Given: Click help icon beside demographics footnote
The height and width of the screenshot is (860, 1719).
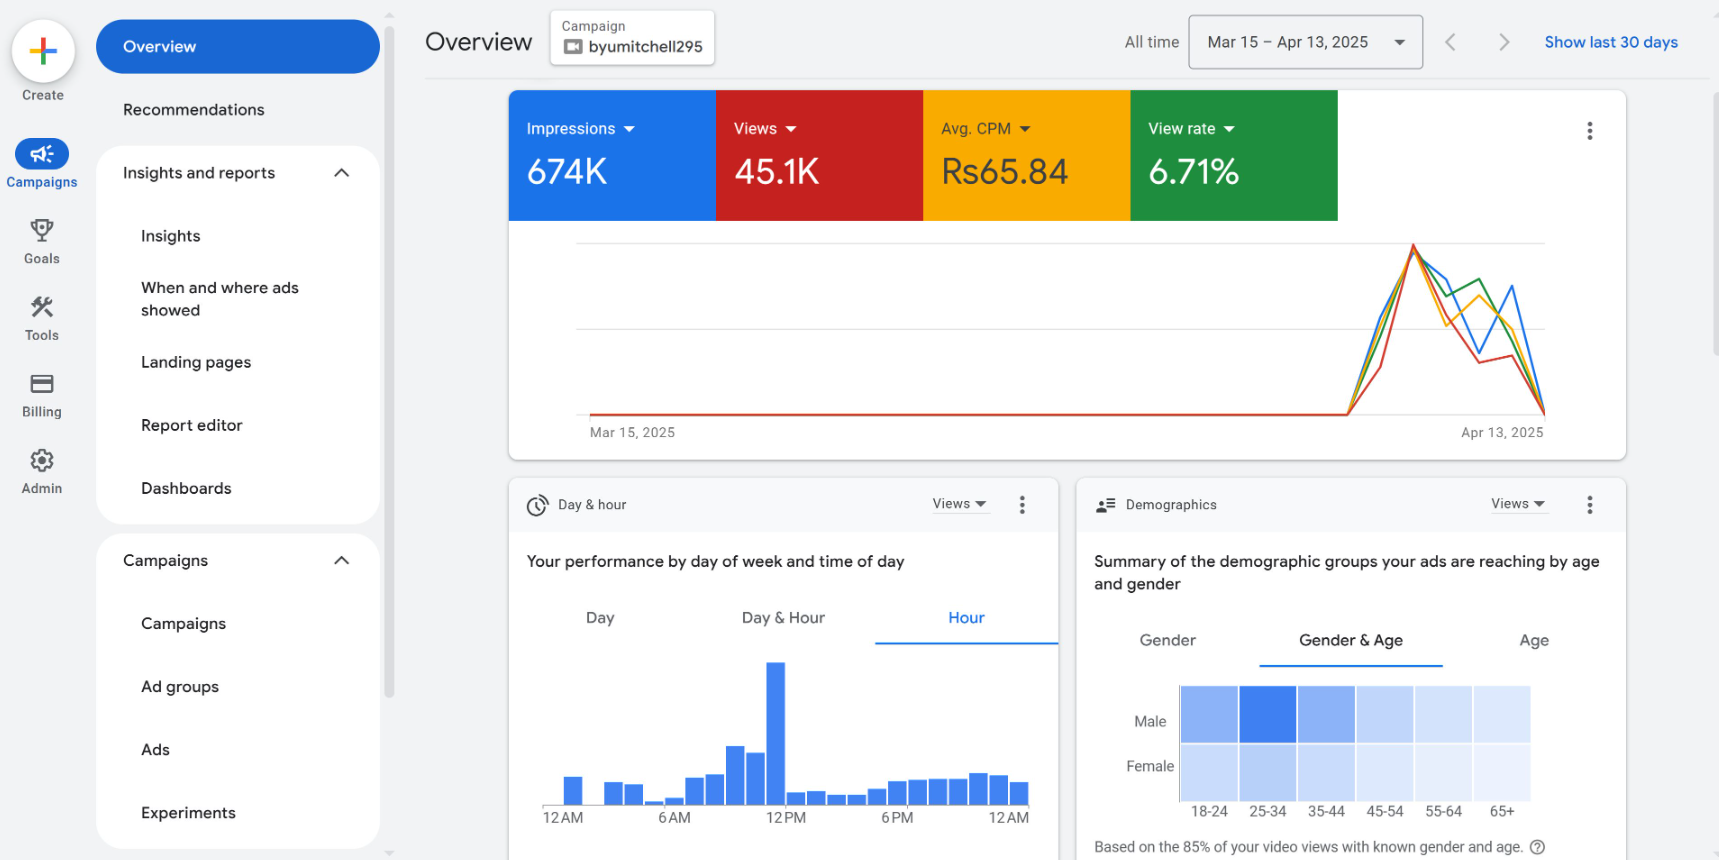Looking at the screenshot, I should click(x=1537, y=847).
